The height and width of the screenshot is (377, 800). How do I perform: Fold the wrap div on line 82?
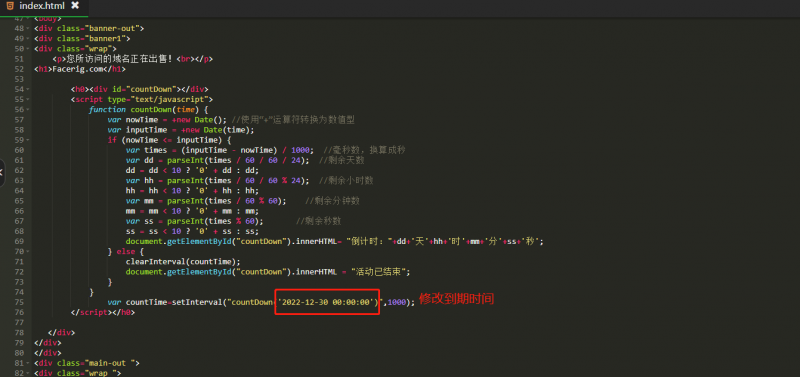[x=29, y=373]
